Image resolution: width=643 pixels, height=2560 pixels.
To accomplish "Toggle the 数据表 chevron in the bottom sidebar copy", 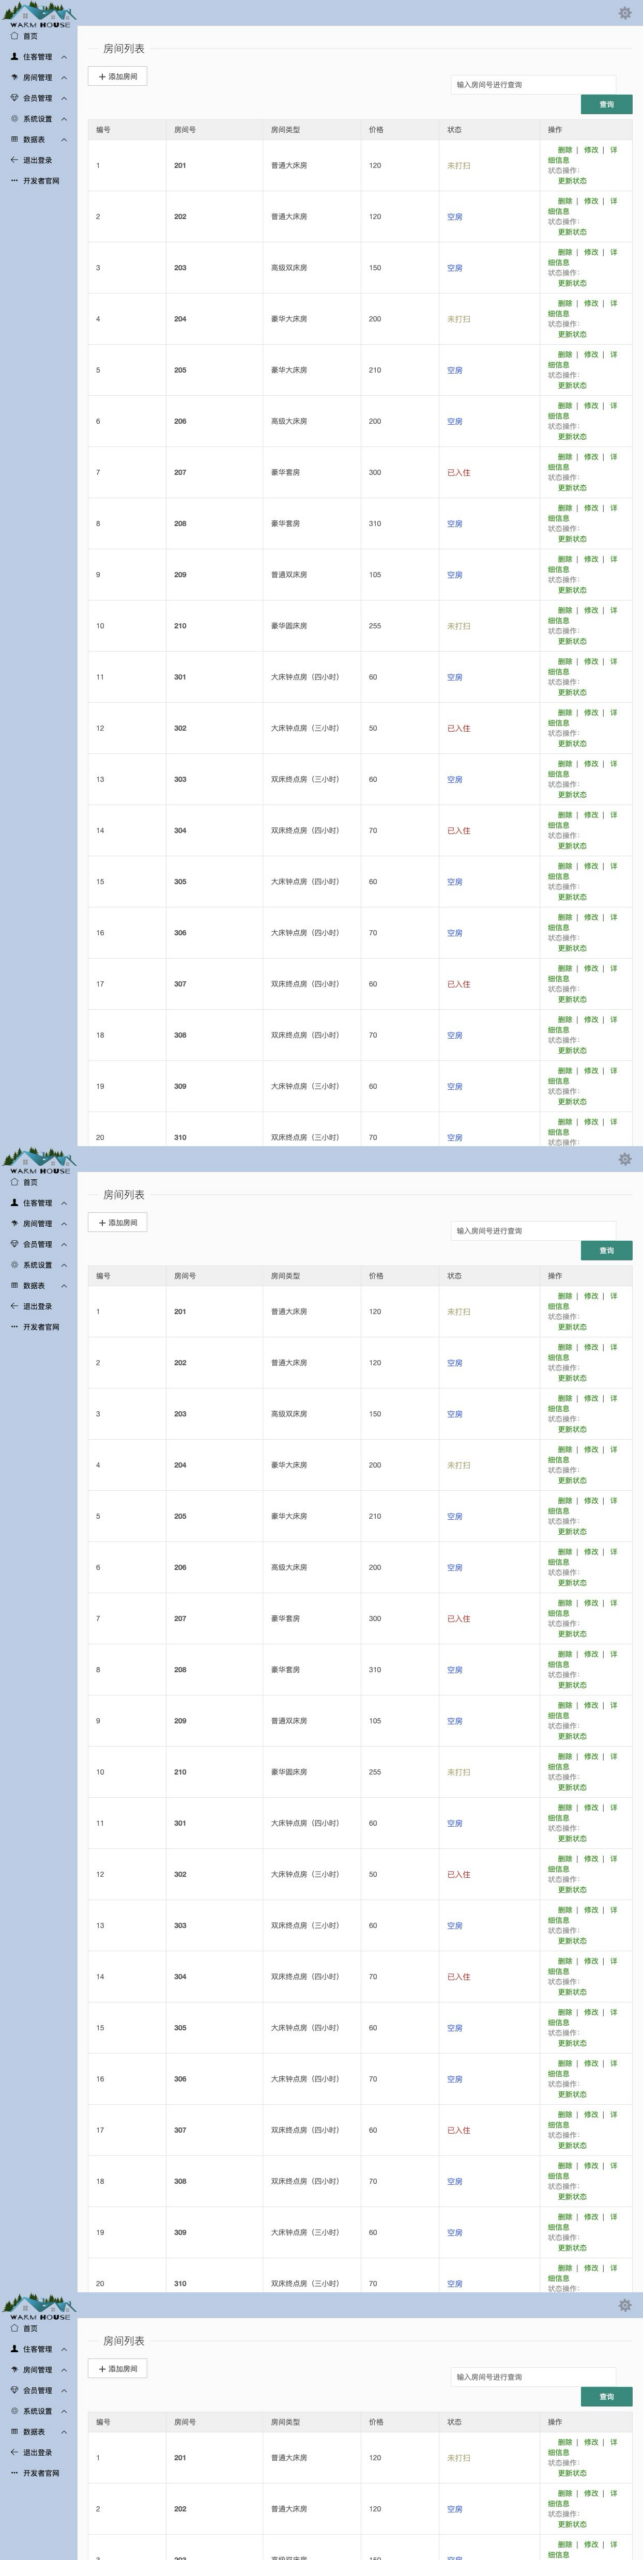I will coord(64,2432).
